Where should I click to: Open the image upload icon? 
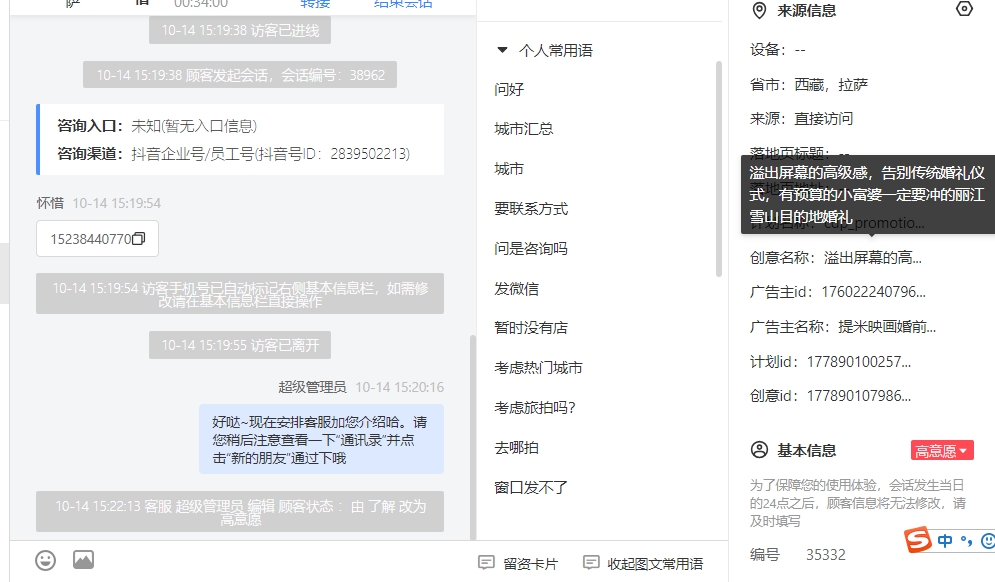[83, 560]
